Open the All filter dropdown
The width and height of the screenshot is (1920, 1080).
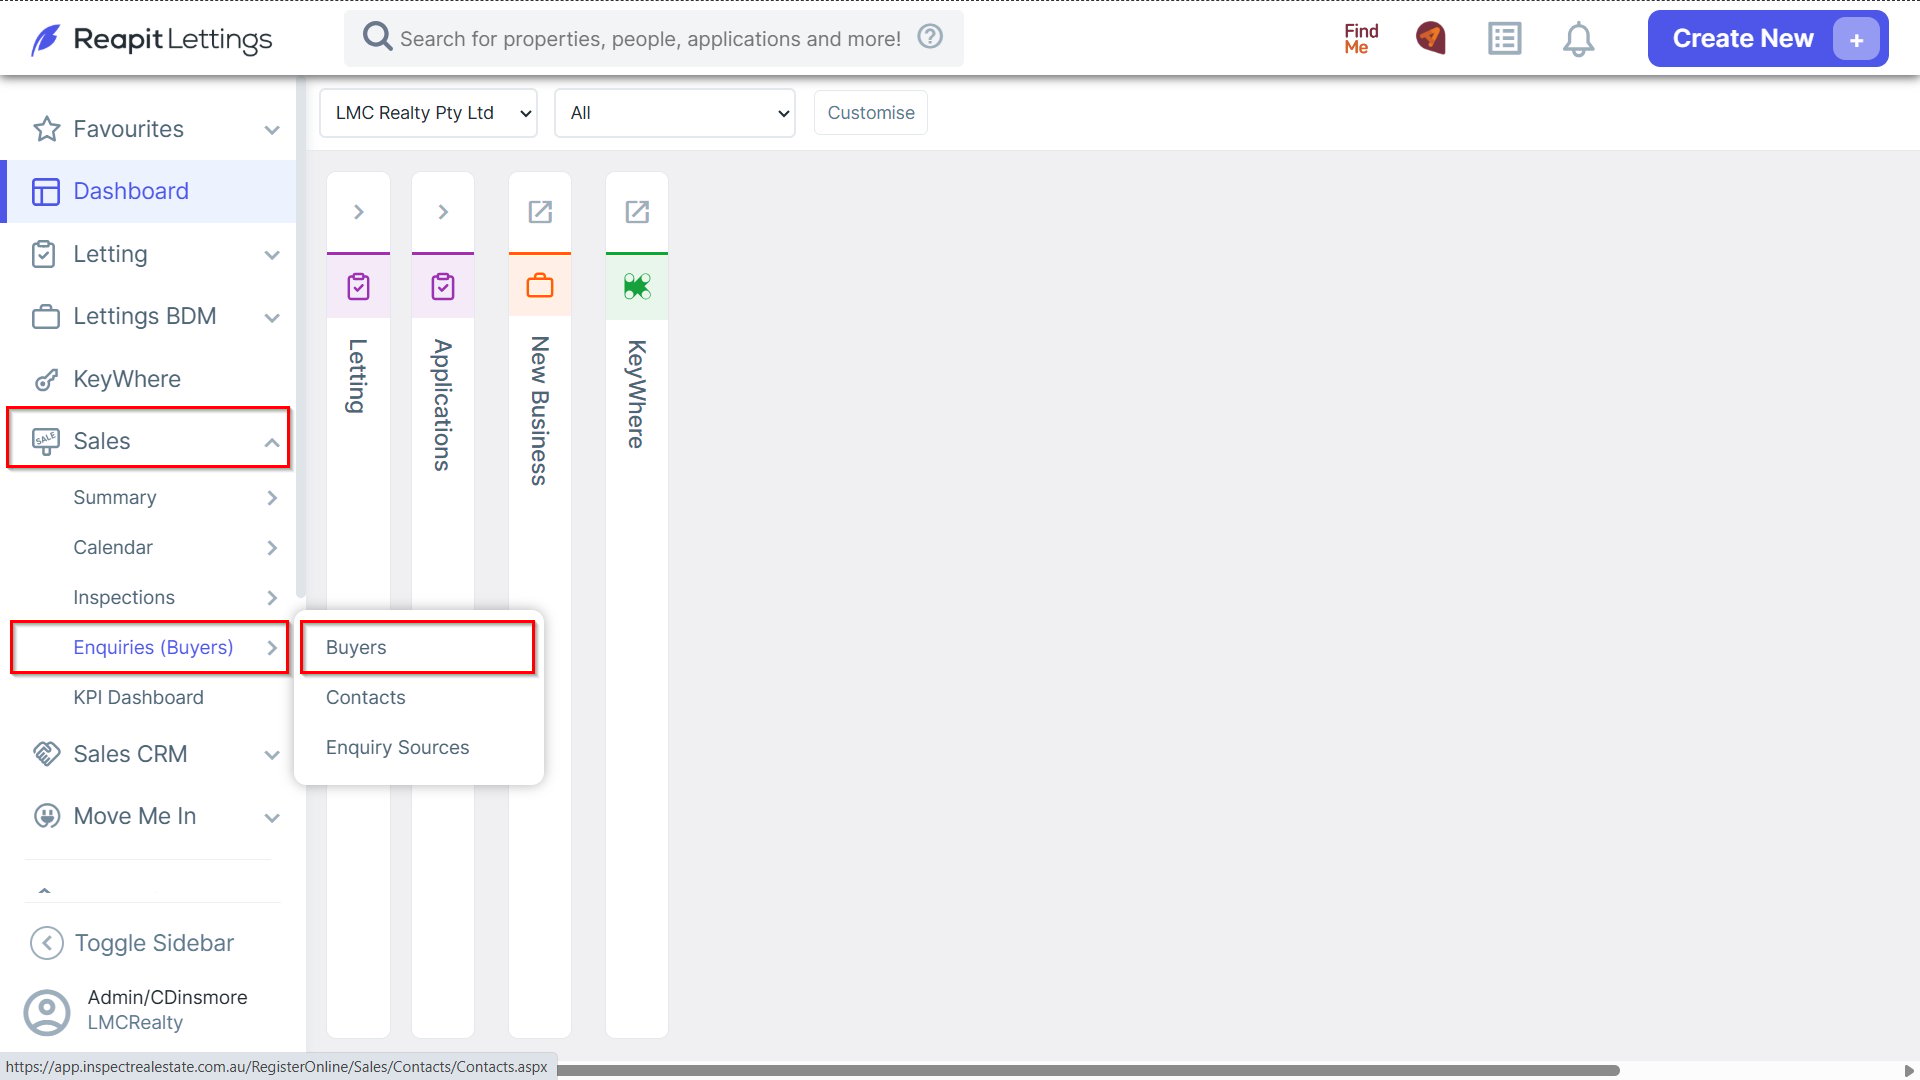tap(675, 113)
